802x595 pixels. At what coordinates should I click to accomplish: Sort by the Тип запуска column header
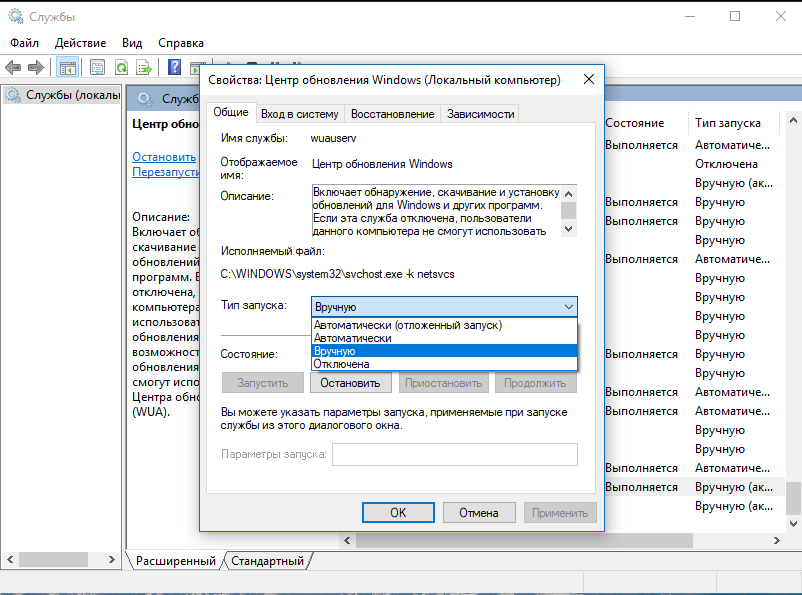(x=733, y=123)
